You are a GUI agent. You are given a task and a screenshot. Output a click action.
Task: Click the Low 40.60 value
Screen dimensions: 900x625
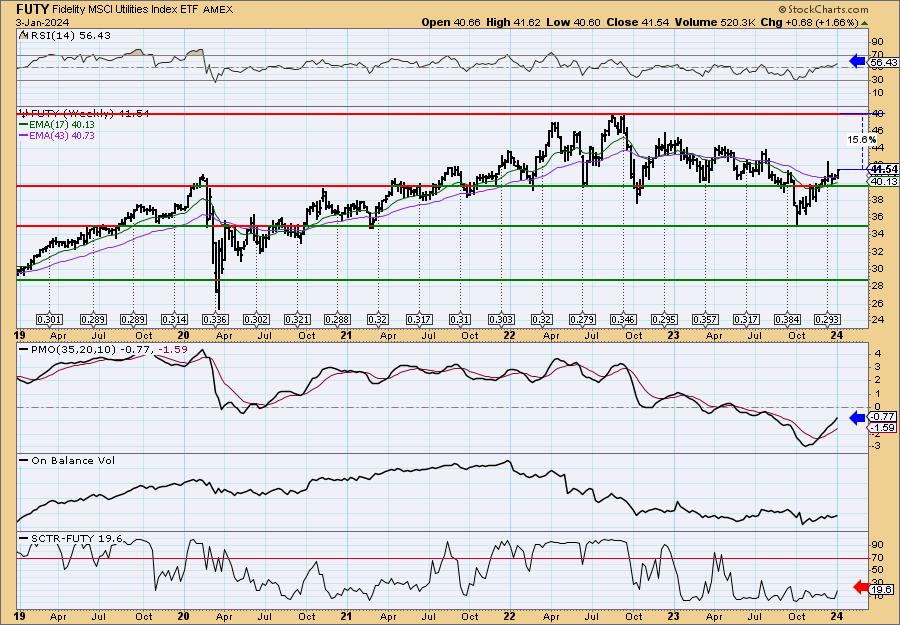click(572, 22)
